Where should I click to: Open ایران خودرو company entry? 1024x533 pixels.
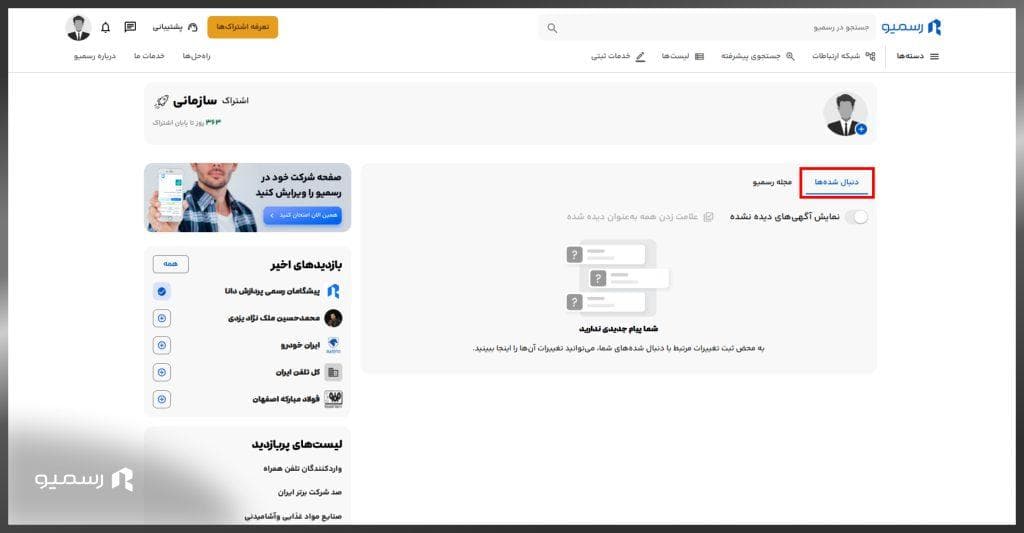(300, 346)
